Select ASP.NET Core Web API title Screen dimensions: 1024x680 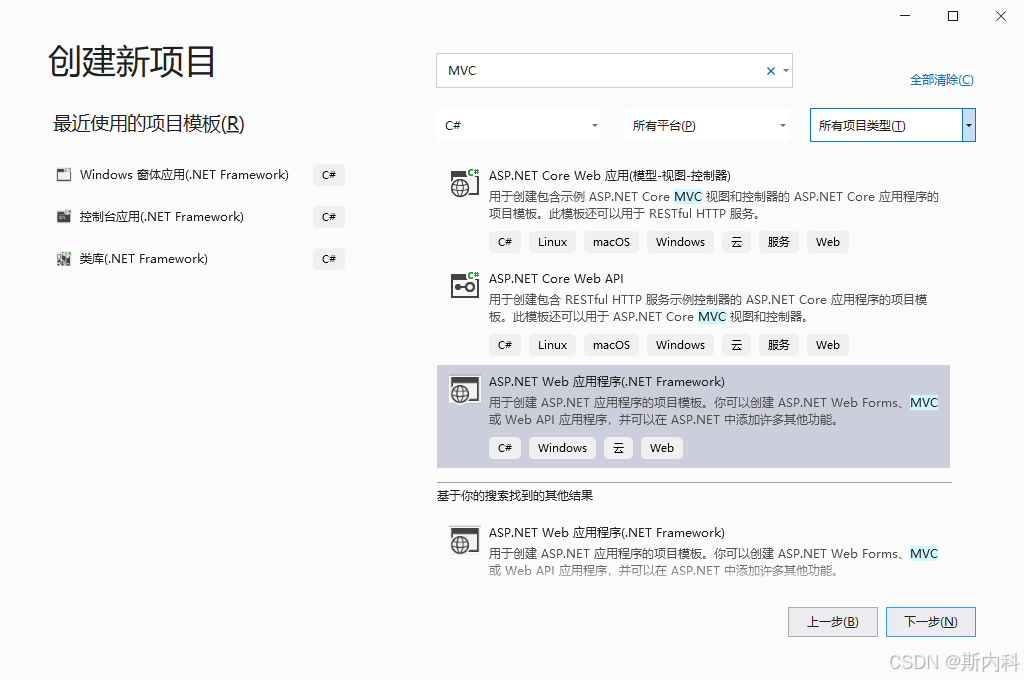point(556,279)
